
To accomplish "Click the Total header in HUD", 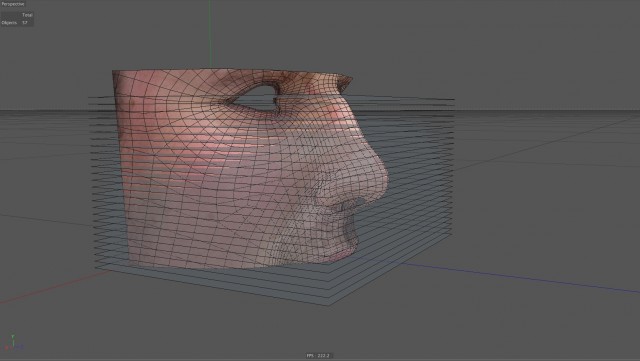I will tap(27, 15).
